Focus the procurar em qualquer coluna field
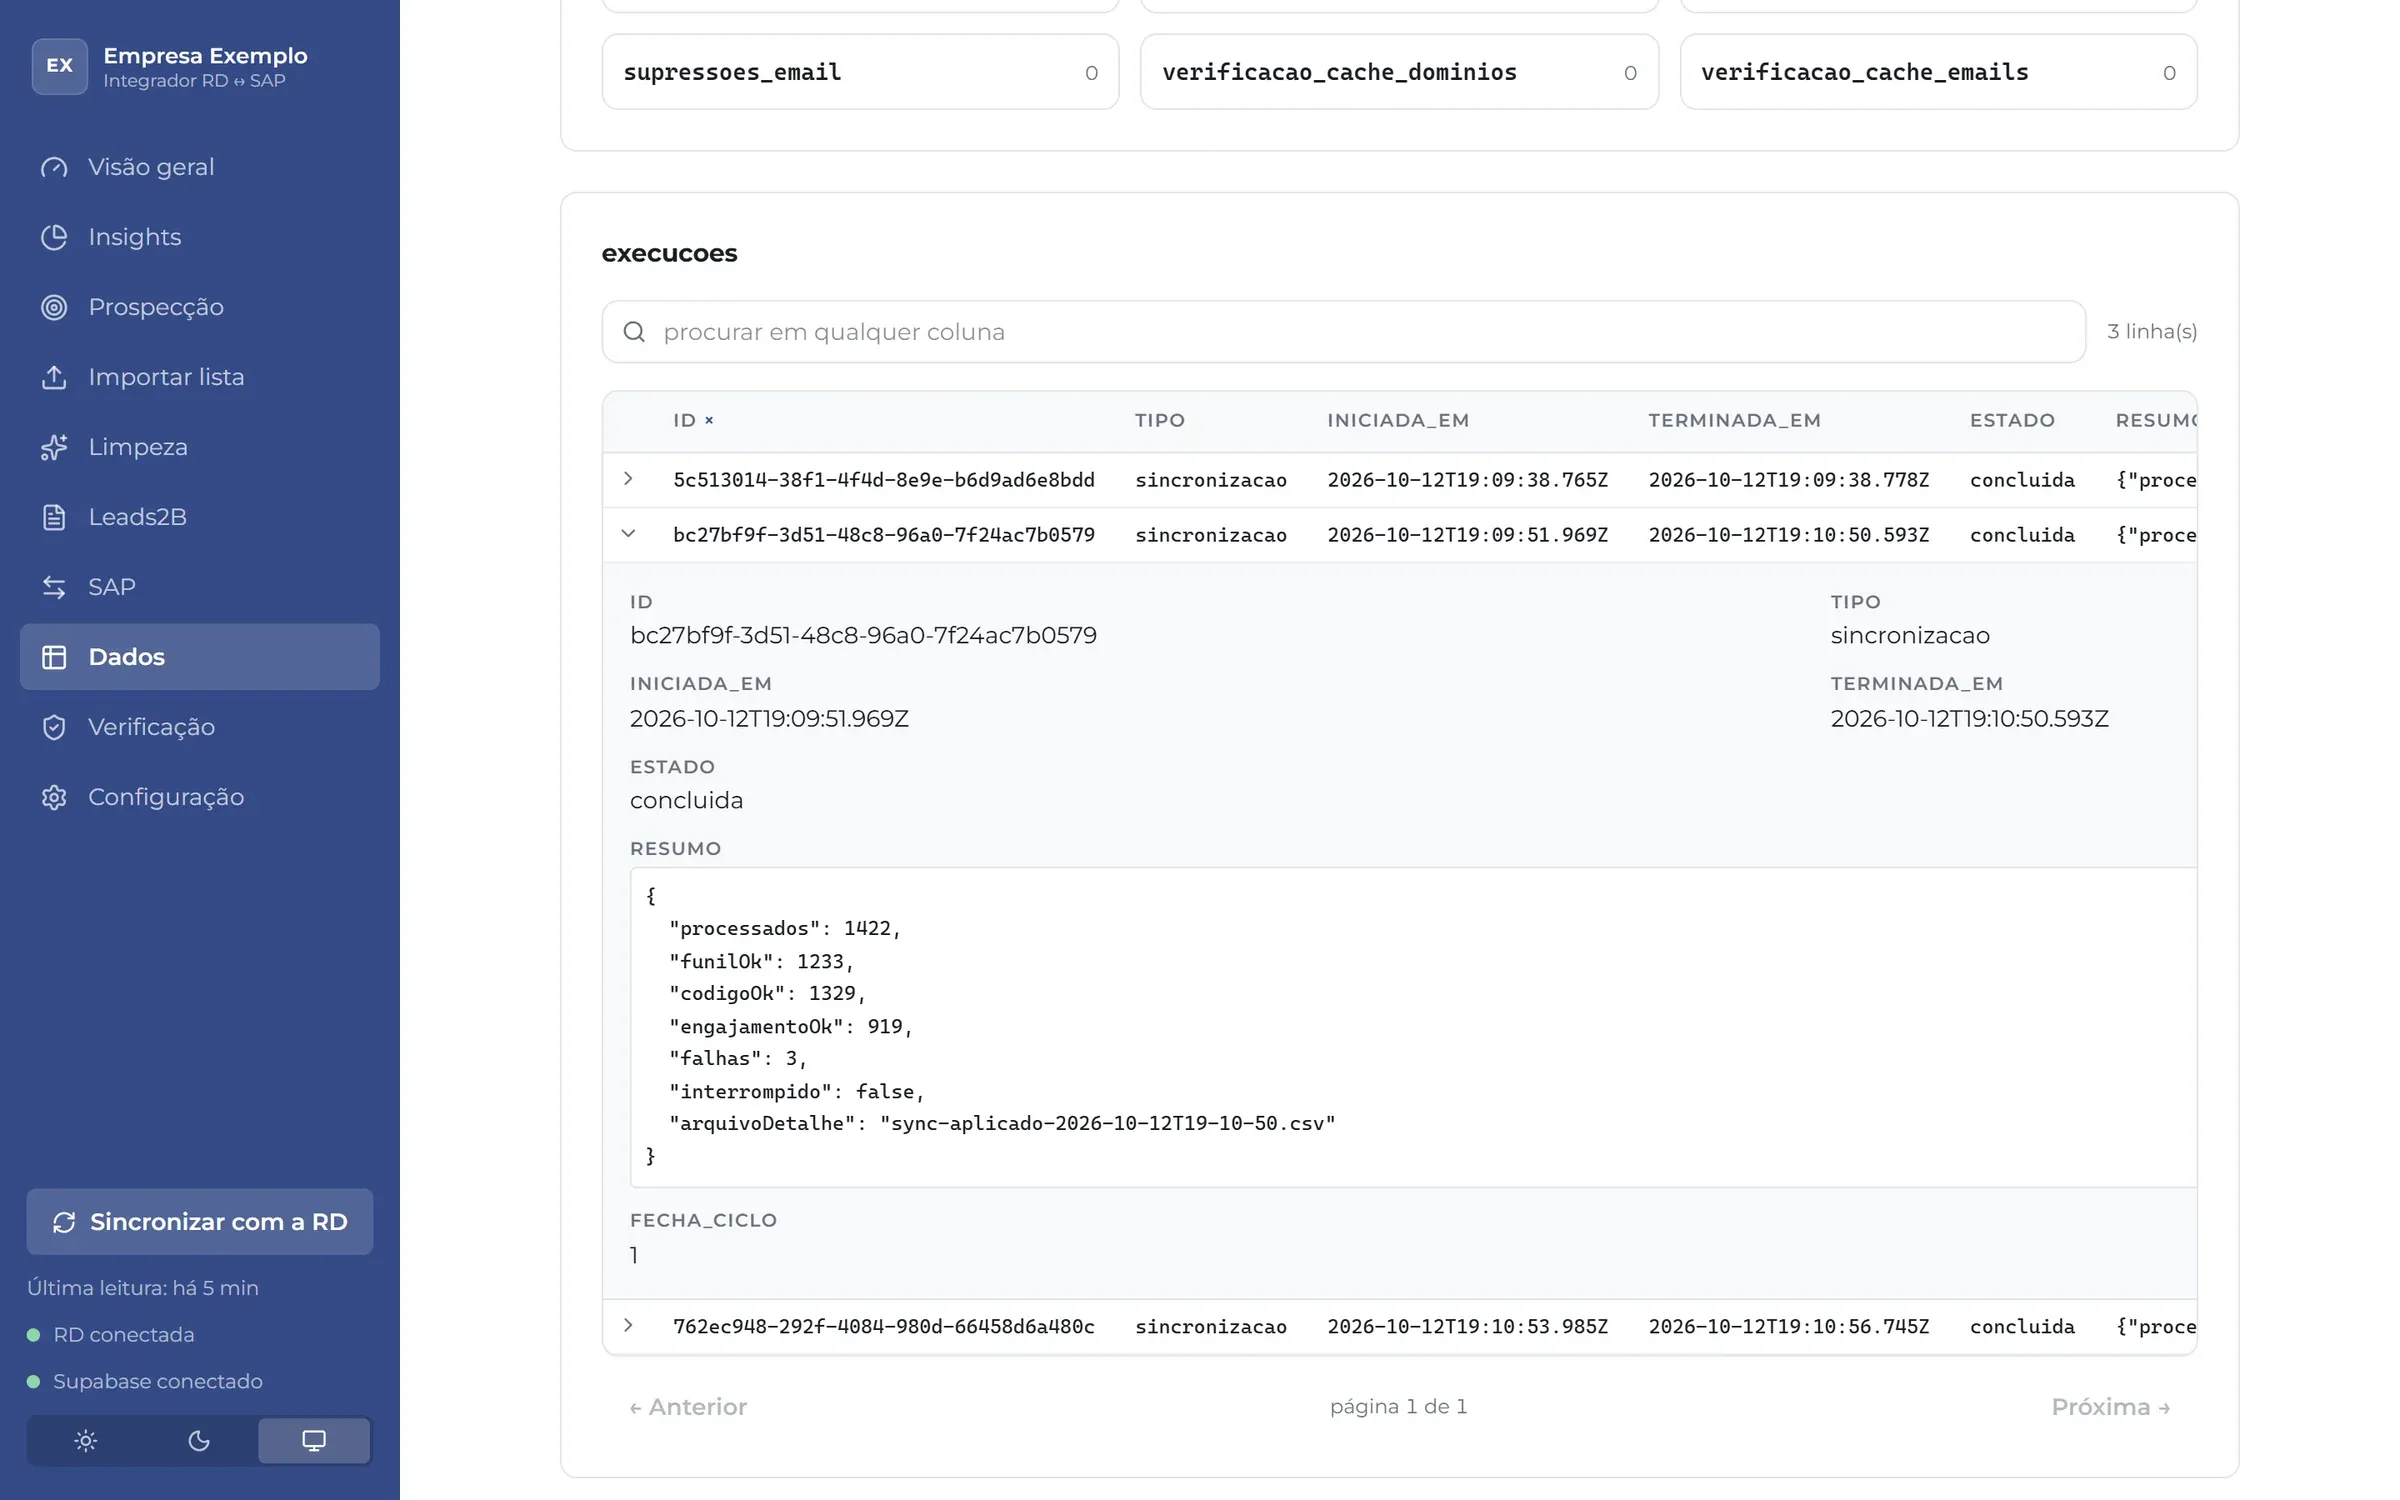This screenshot has height=1500, width=2400. click(1343, 331)
